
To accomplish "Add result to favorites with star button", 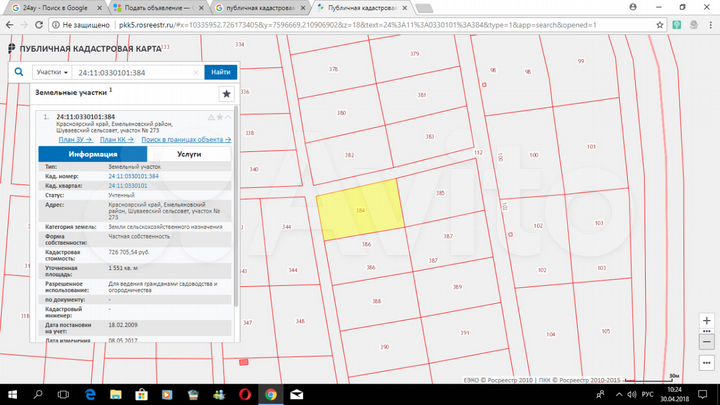I will pos(226,93).
